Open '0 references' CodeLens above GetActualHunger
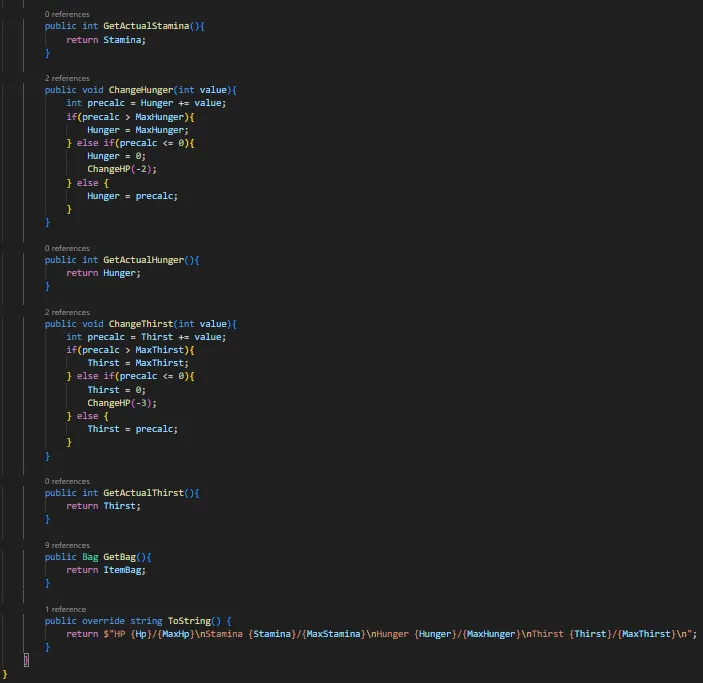 point(67,248)
